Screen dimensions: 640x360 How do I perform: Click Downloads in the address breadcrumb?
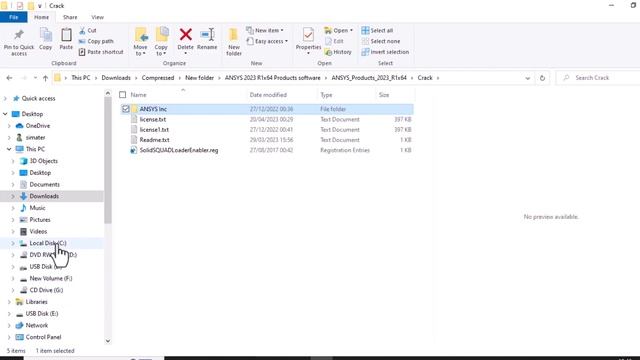click(x=116, y=78)
